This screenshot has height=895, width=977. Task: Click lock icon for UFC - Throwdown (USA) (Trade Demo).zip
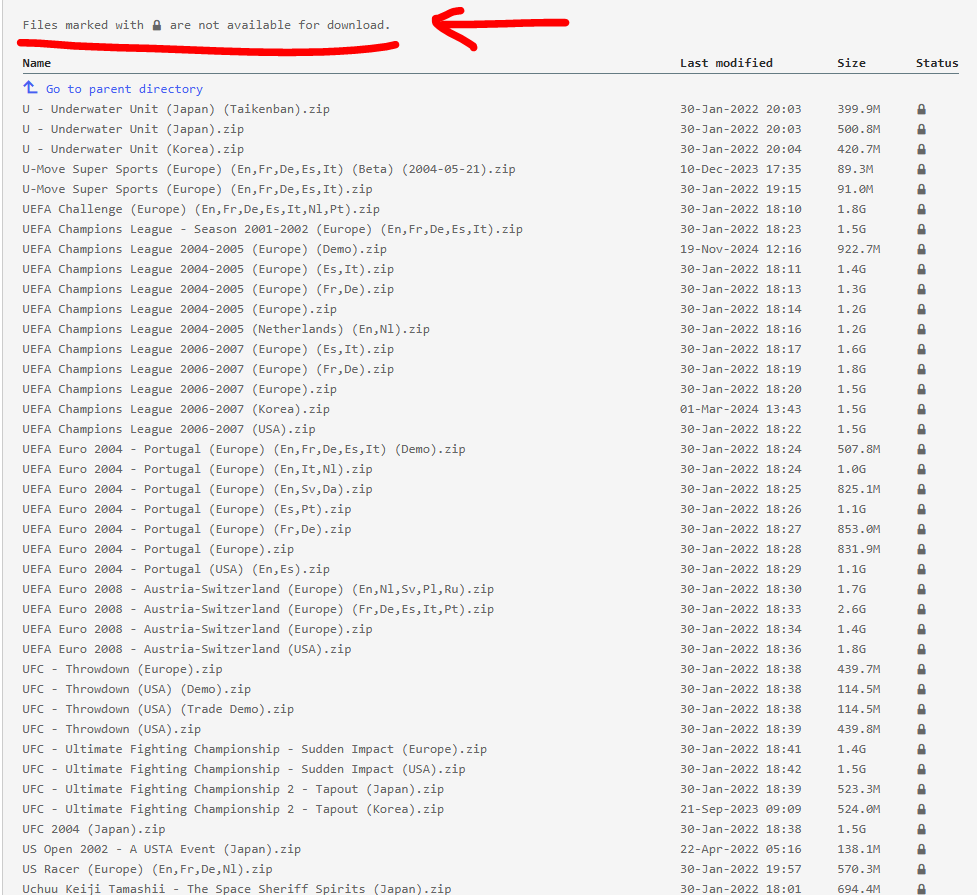click(921, 709)
